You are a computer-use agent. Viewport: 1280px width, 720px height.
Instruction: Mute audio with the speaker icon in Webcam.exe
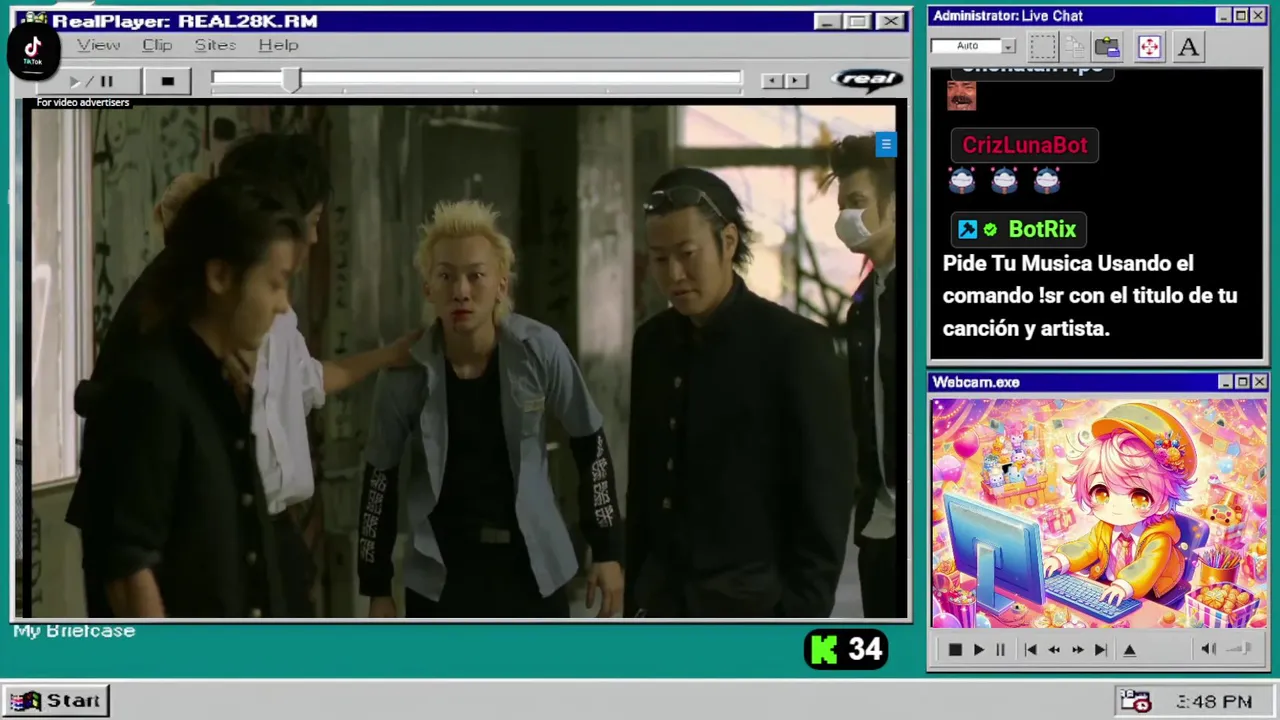click(1208, 649)
